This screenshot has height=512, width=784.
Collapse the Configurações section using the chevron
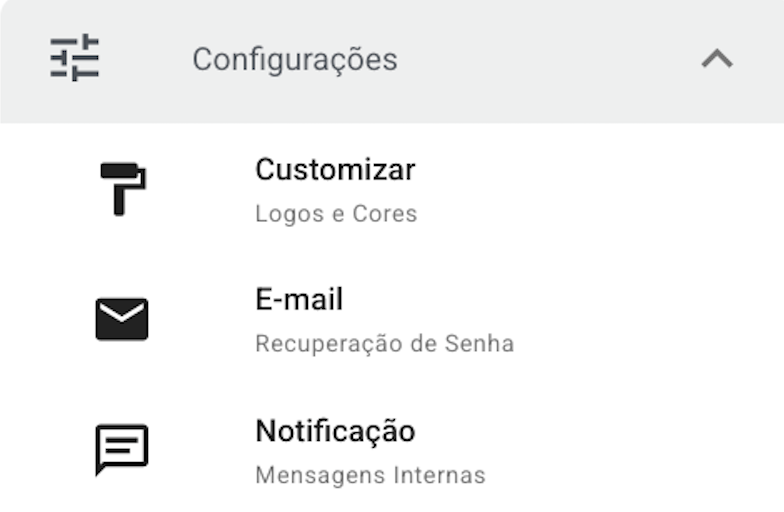(x=716, y=59)
